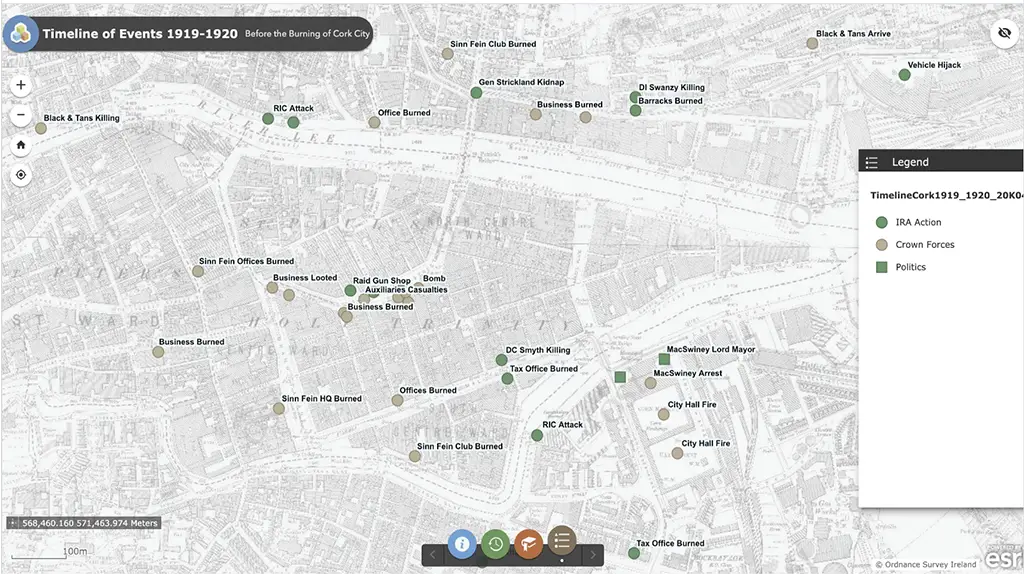Zoom in on the map
Viewport: 1024px width, 575px height.
point(21,85)
